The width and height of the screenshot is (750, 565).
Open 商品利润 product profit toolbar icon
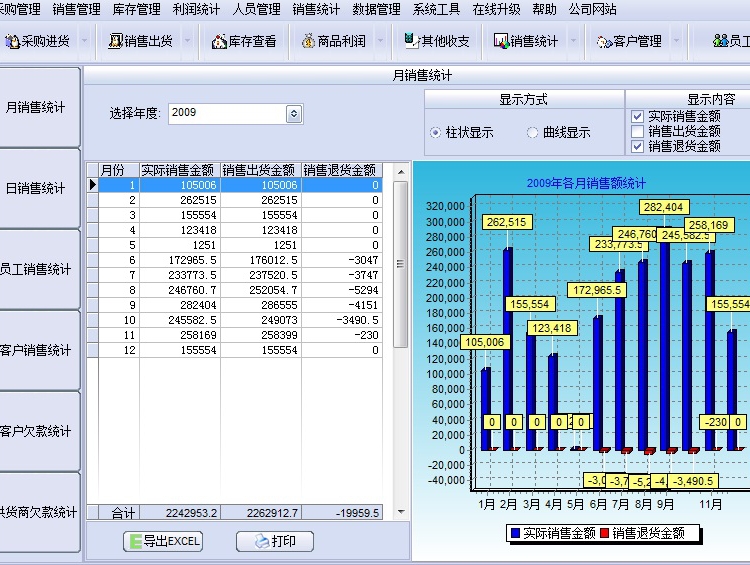(x=308, y=41)
